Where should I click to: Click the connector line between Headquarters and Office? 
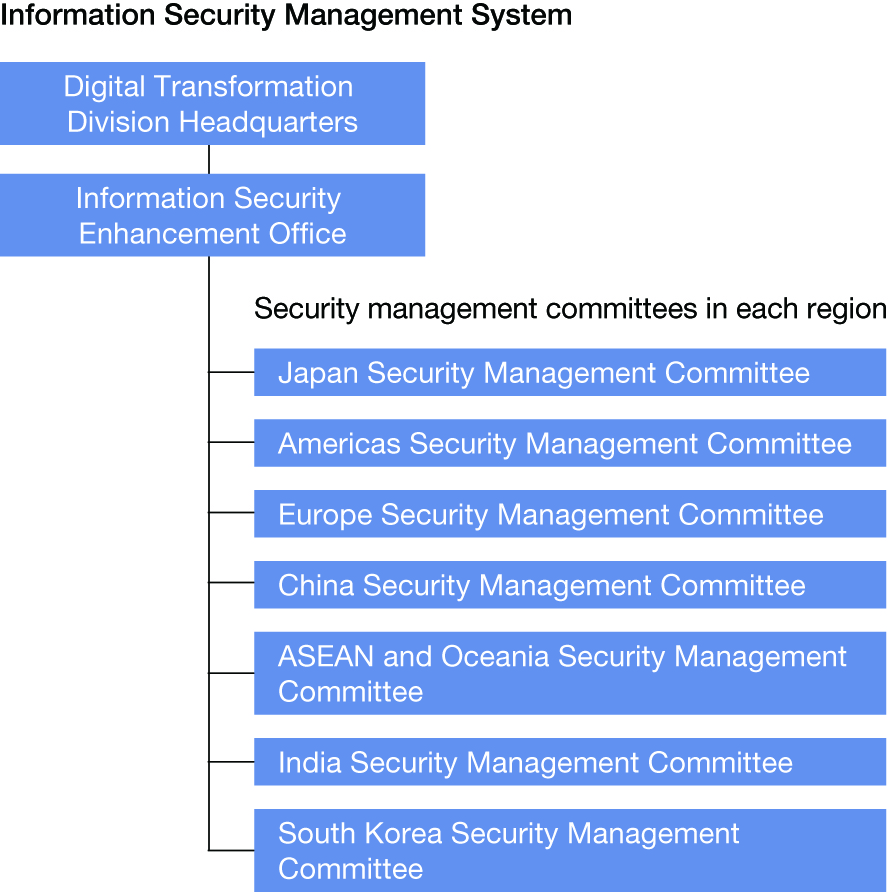pos(209,159)
